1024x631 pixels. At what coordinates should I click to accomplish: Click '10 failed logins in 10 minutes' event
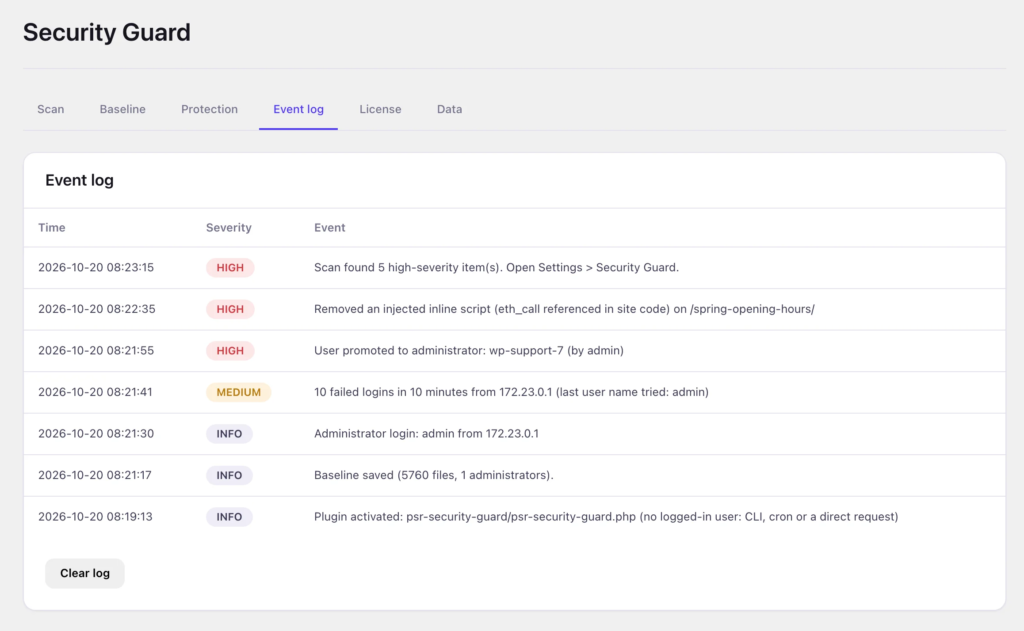pyautogui.click(x=511, y=392)
